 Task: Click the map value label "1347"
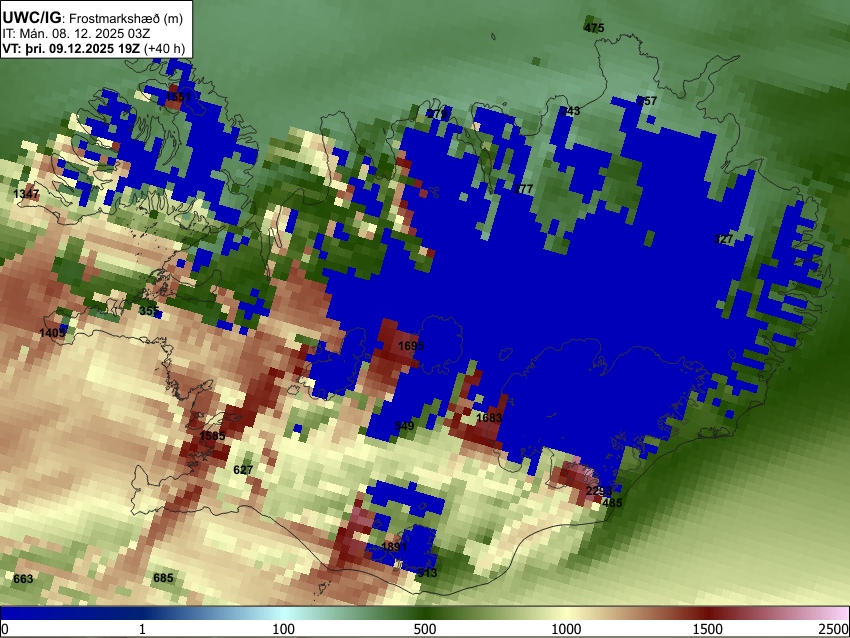click(26, 194)
